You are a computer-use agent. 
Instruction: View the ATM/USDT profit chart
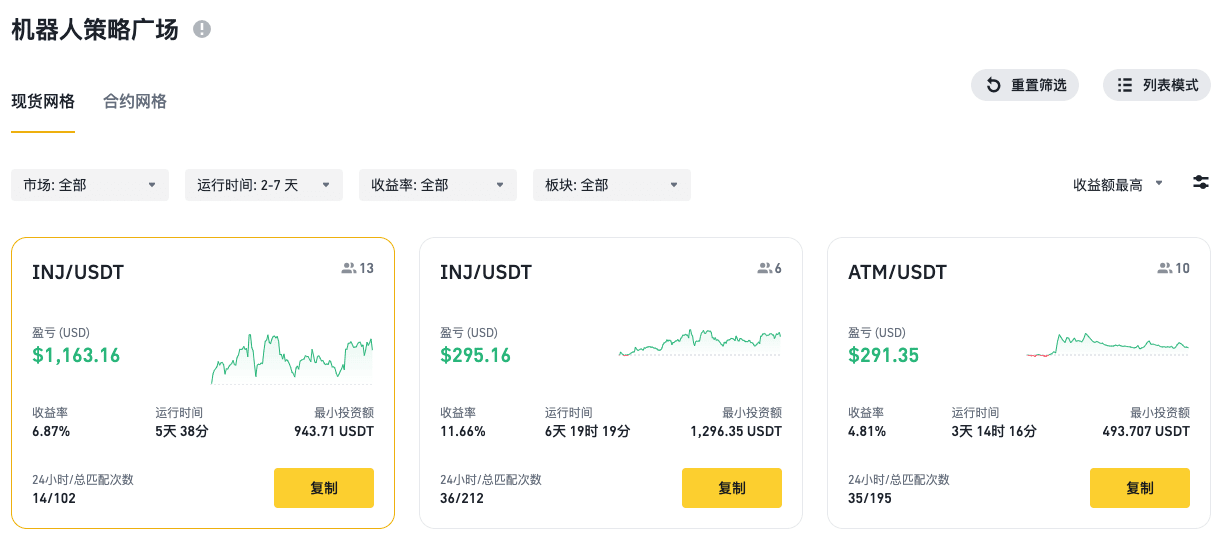pos(1108,346)
